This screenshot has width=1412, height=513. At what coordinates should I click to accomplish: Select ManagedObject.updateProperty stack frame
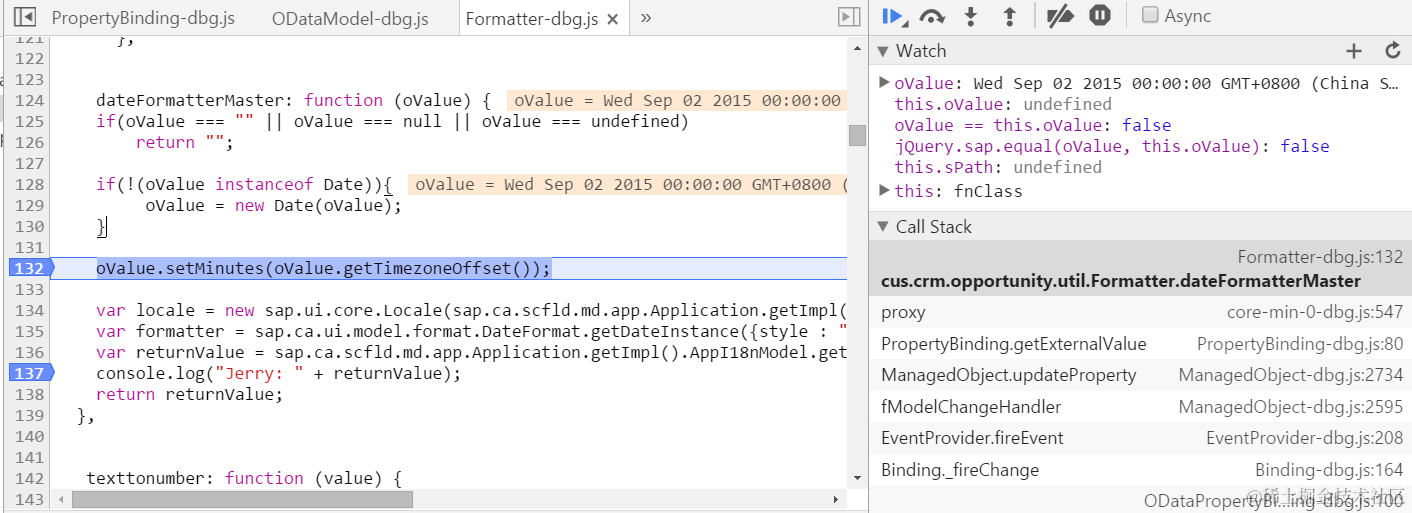pos(1139,375)
